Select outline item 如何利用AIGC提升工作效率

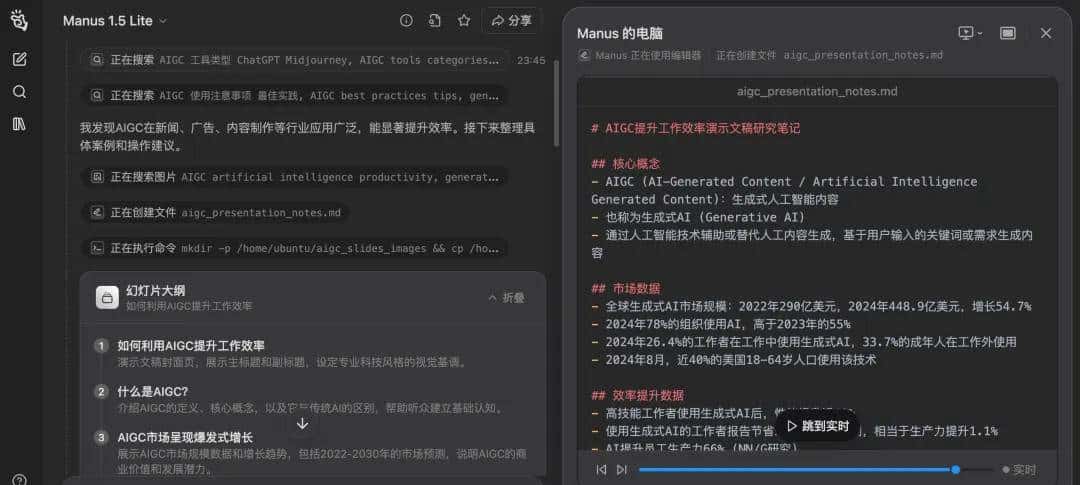pyautogui.click(x=191, y=345)
